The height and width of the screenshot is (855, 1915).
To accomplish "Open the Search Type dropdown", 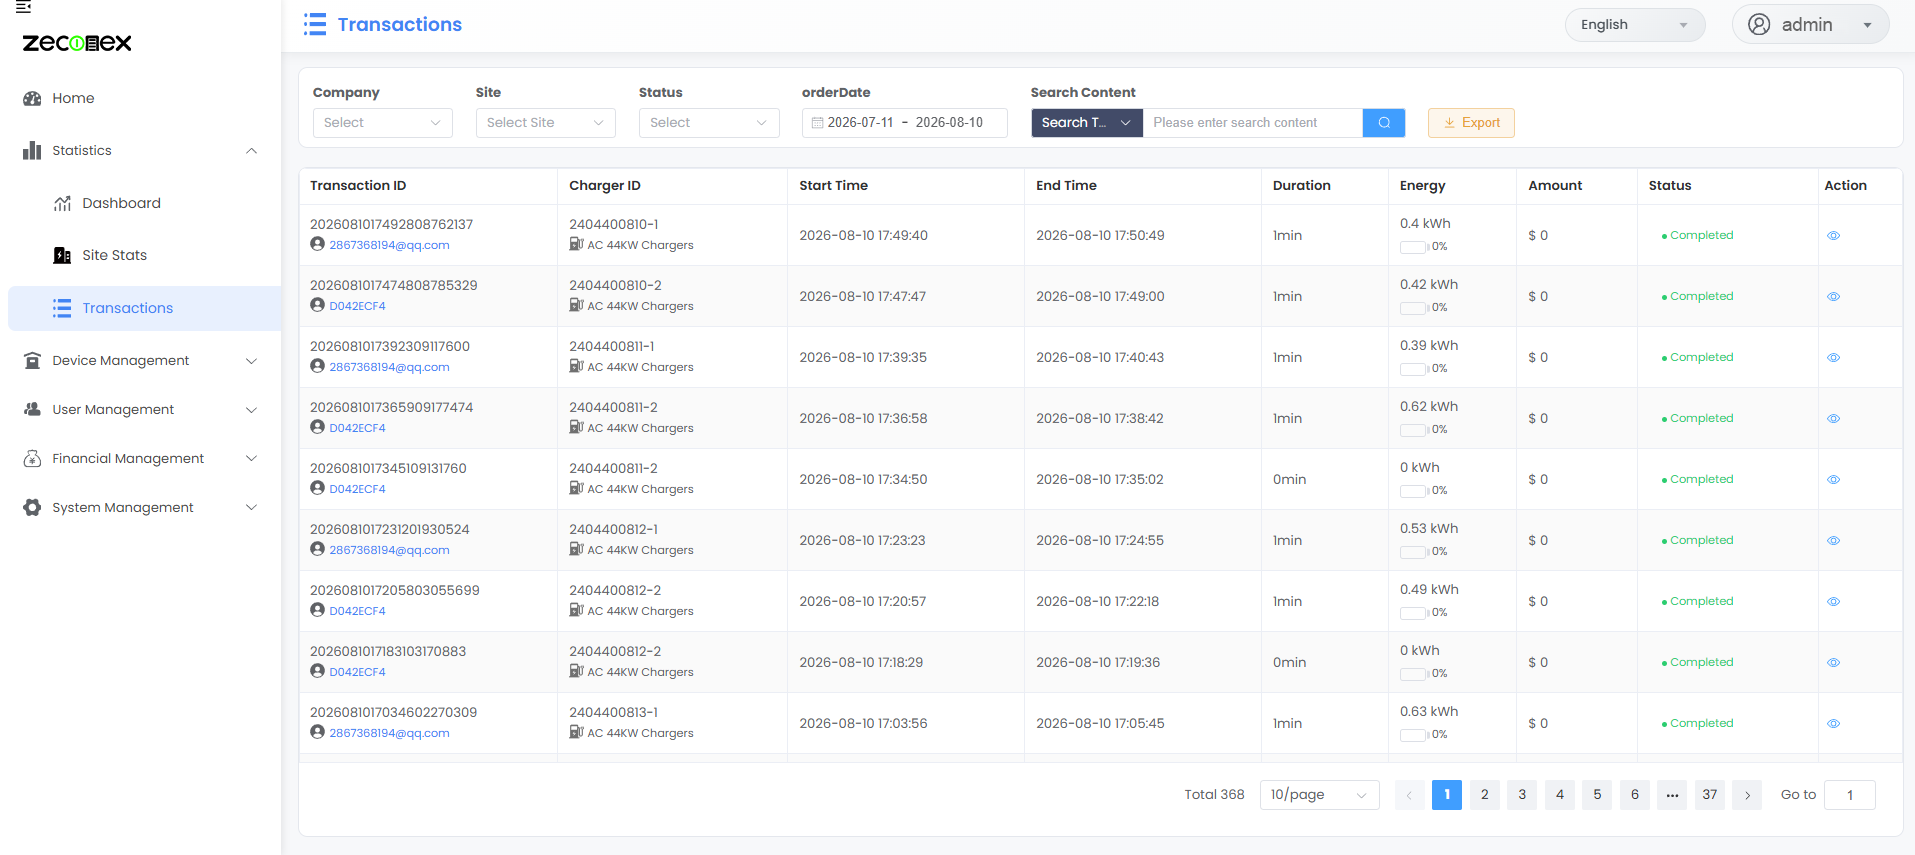I will [x=1086, y=123].
